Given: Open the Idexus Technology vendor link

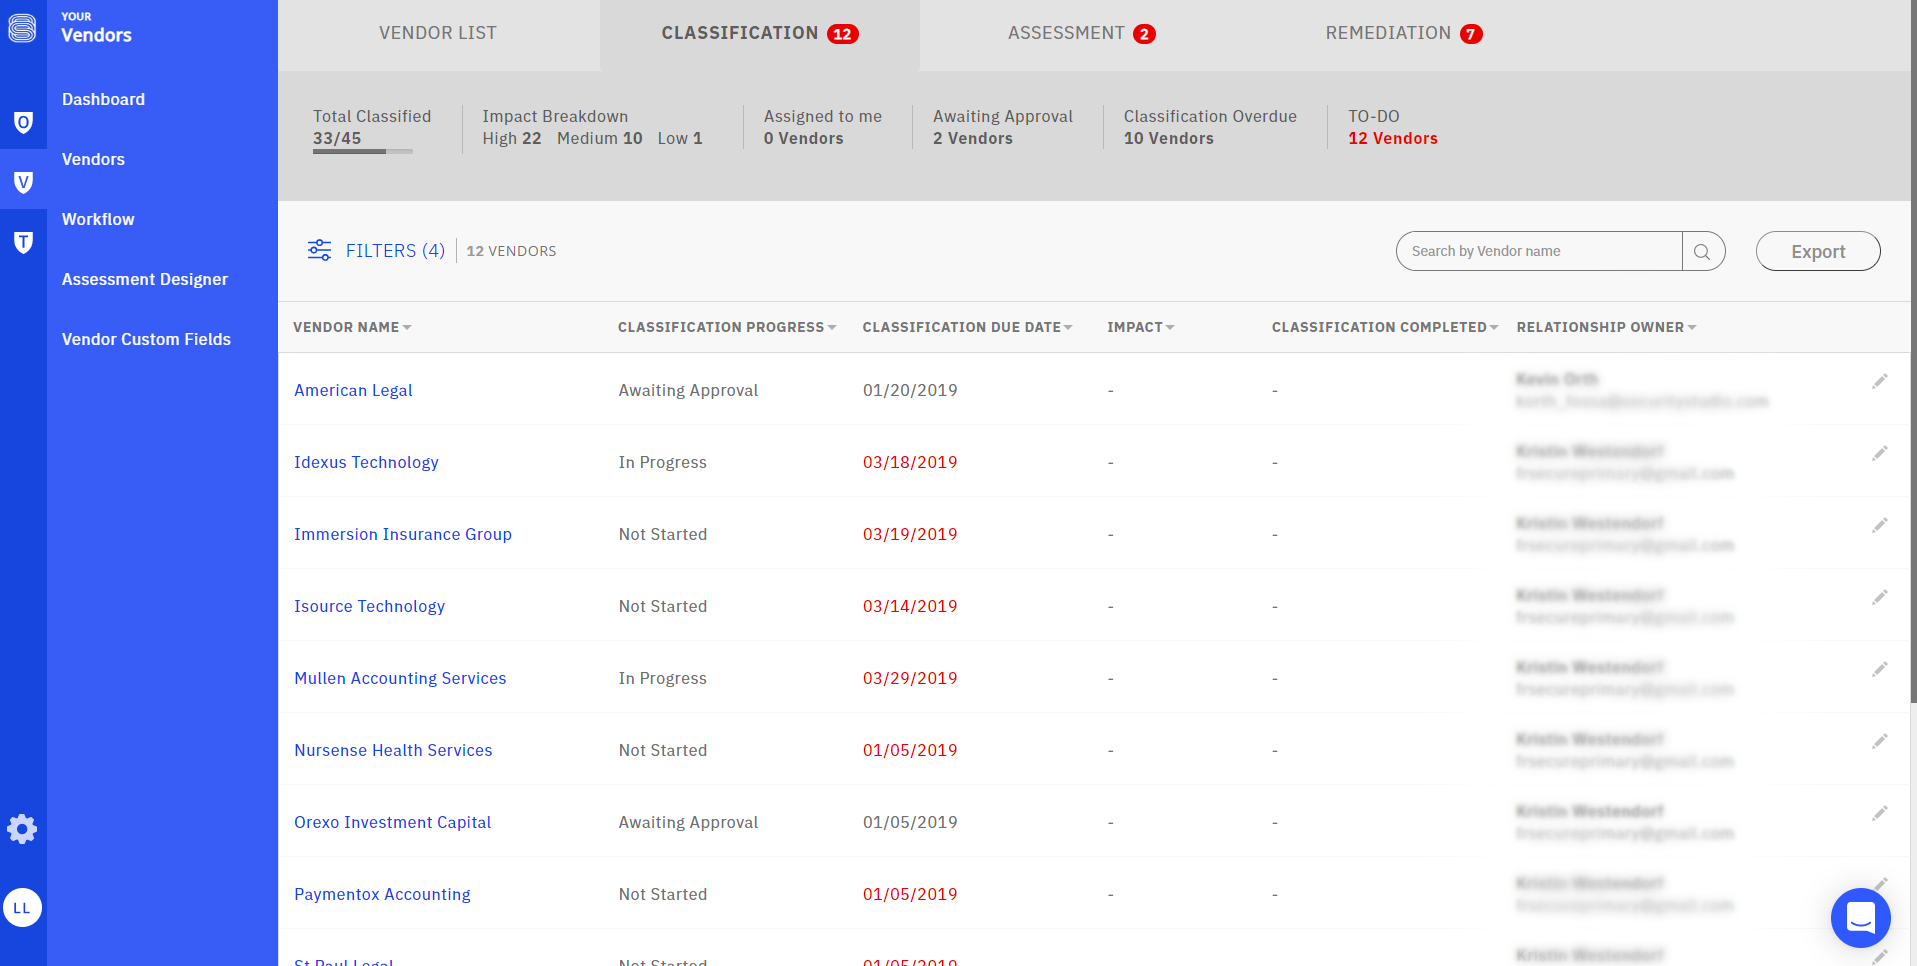Looking at the screenshot, I should coord(366,462).
